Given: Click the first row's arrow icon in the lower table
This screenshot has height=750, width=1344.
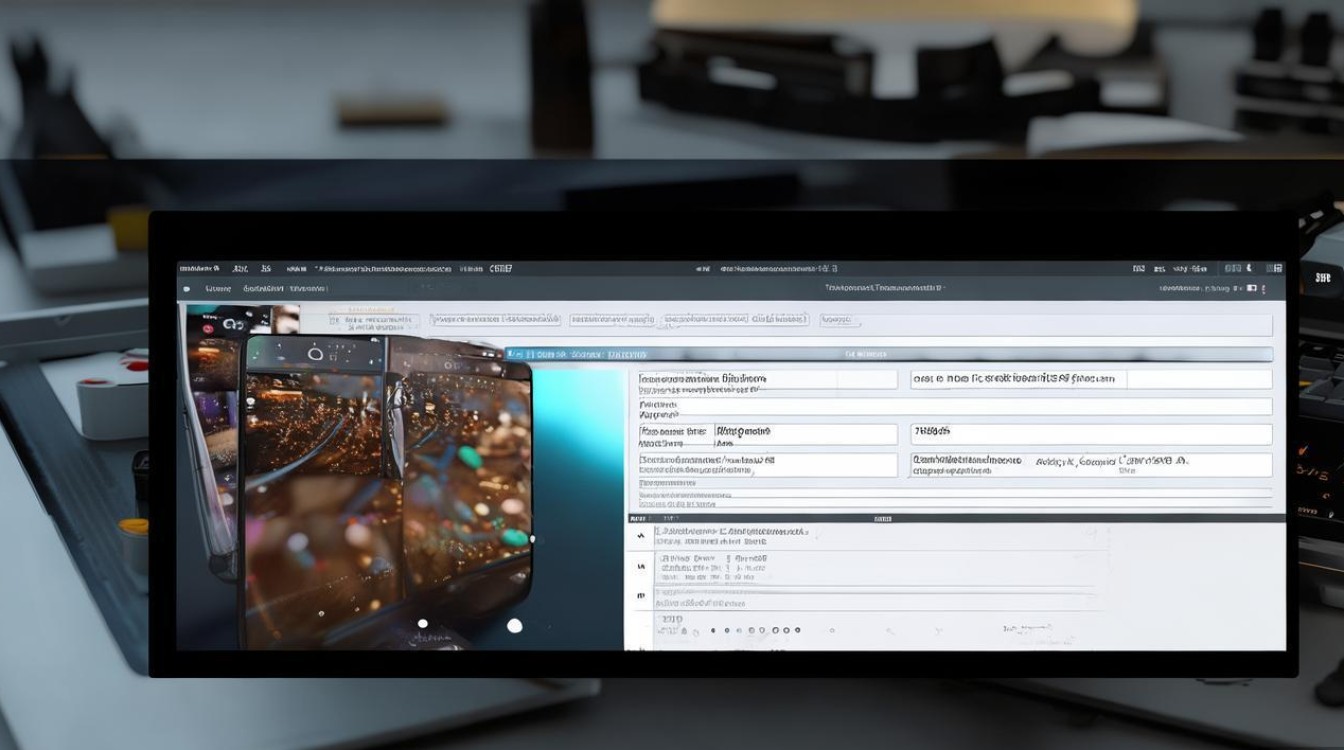Looking at the screenshot, I should (640, 537).
